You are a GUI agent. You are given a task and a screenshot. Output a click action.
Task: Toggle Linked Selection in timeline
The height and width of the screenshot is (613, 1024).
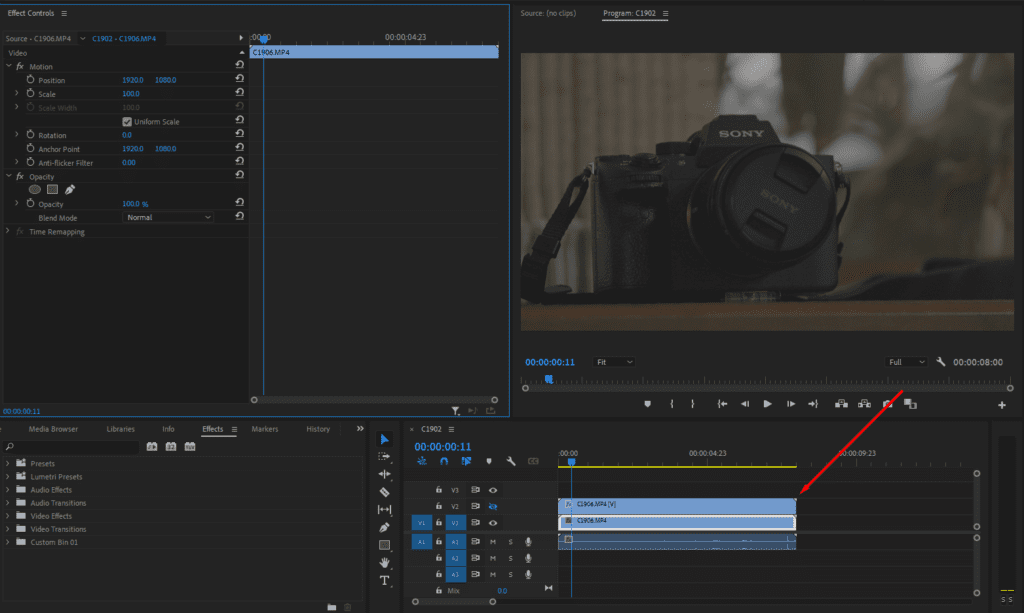click(466, 461)
